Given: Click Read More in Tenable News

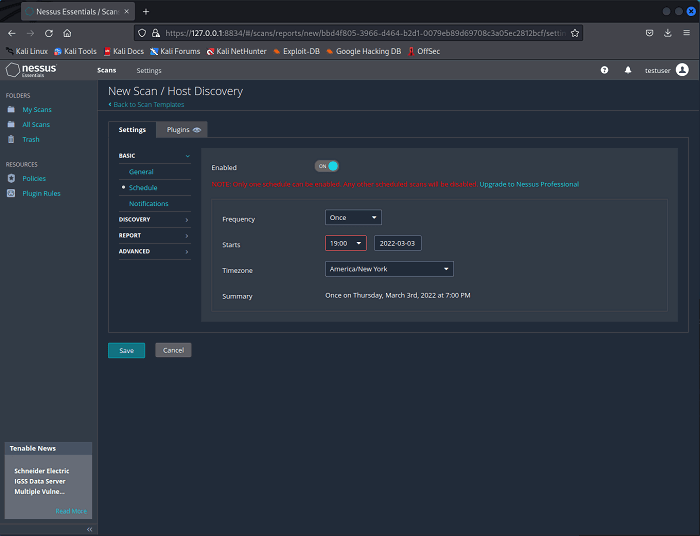Looking at the screenshot, I should [71, 511].
